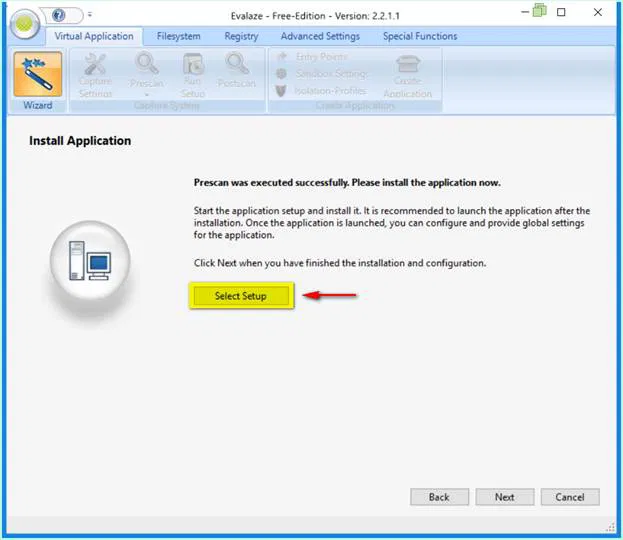Open Isolation-Profiles option
Image resolution: width=623 pixels, height=540 pixels.
321,91
